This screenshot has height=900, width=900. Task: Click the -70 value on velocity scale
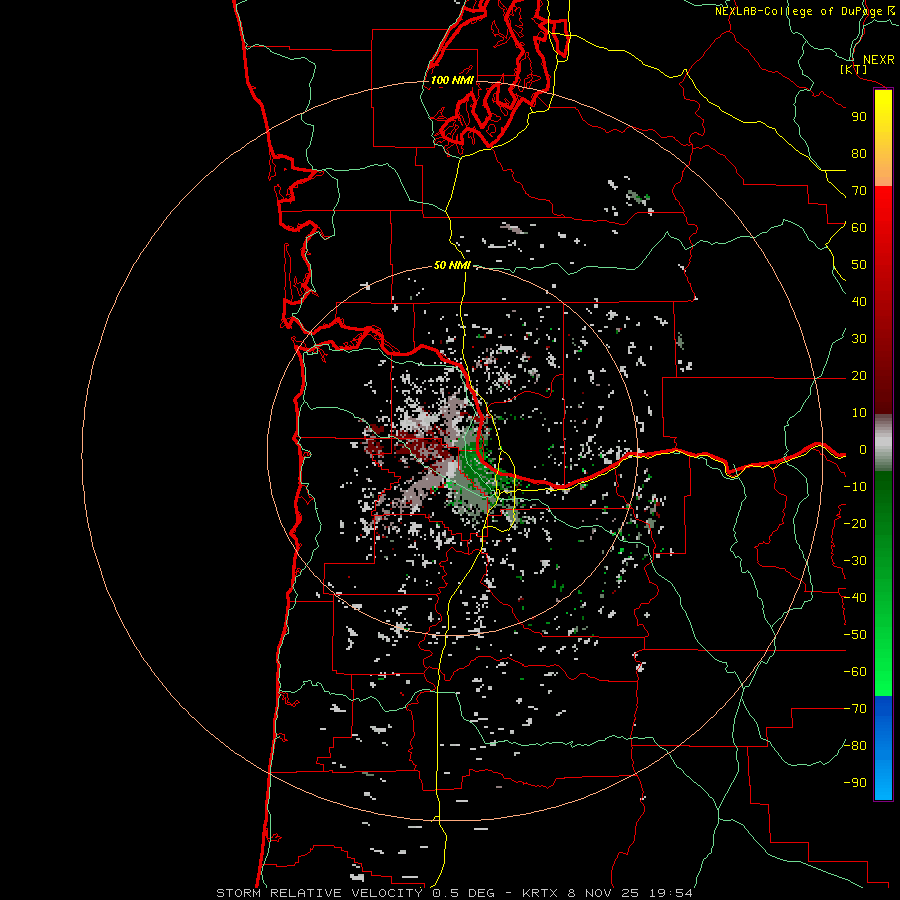click(x=855, y=709)
